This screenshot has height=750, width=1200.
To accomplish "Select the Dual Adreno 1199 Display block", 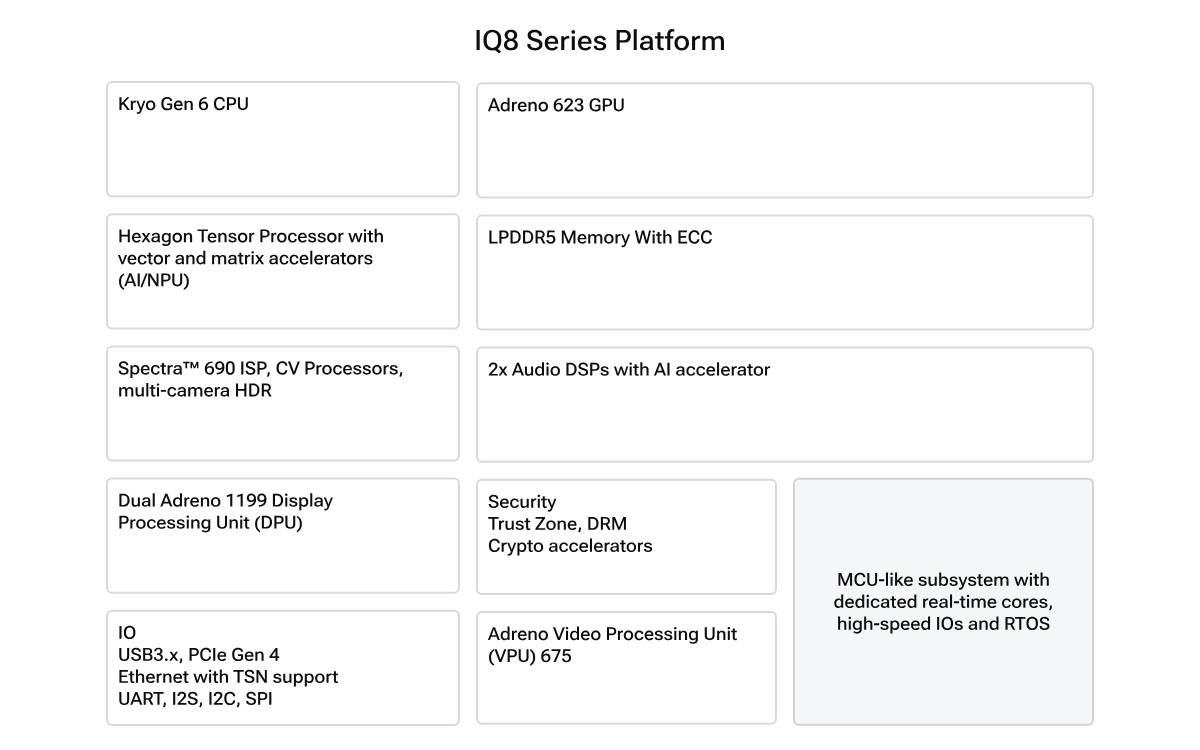I will (282, 535).
